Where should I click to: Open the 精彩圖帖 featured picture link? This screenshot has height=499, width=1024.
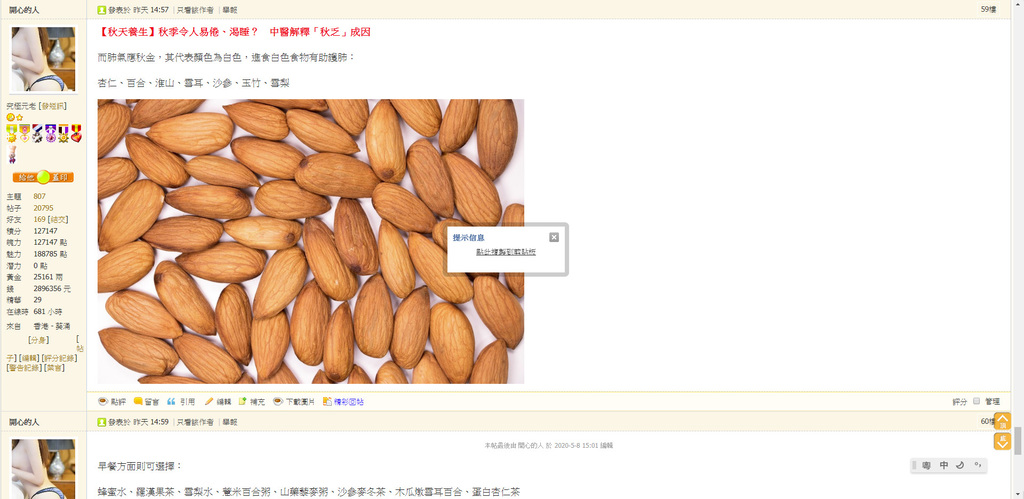(343, 402)
